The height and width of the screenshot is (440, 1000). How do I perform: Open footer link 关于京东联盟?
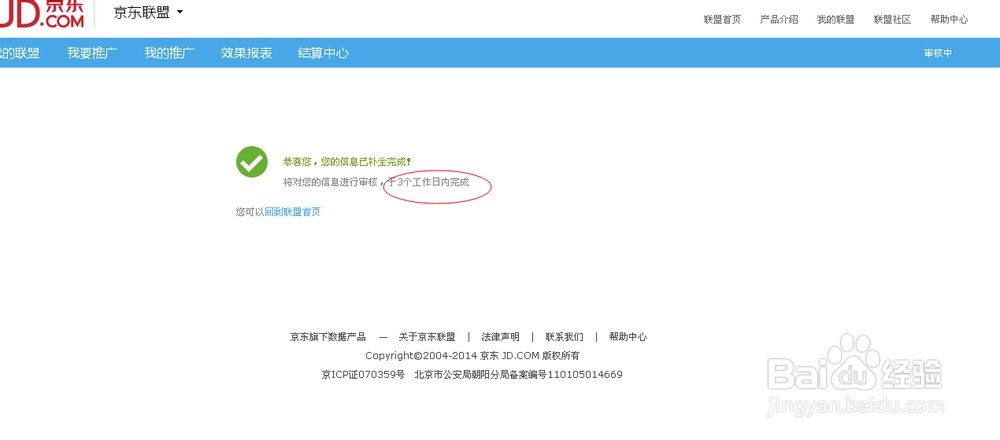(x=427, y=337)
